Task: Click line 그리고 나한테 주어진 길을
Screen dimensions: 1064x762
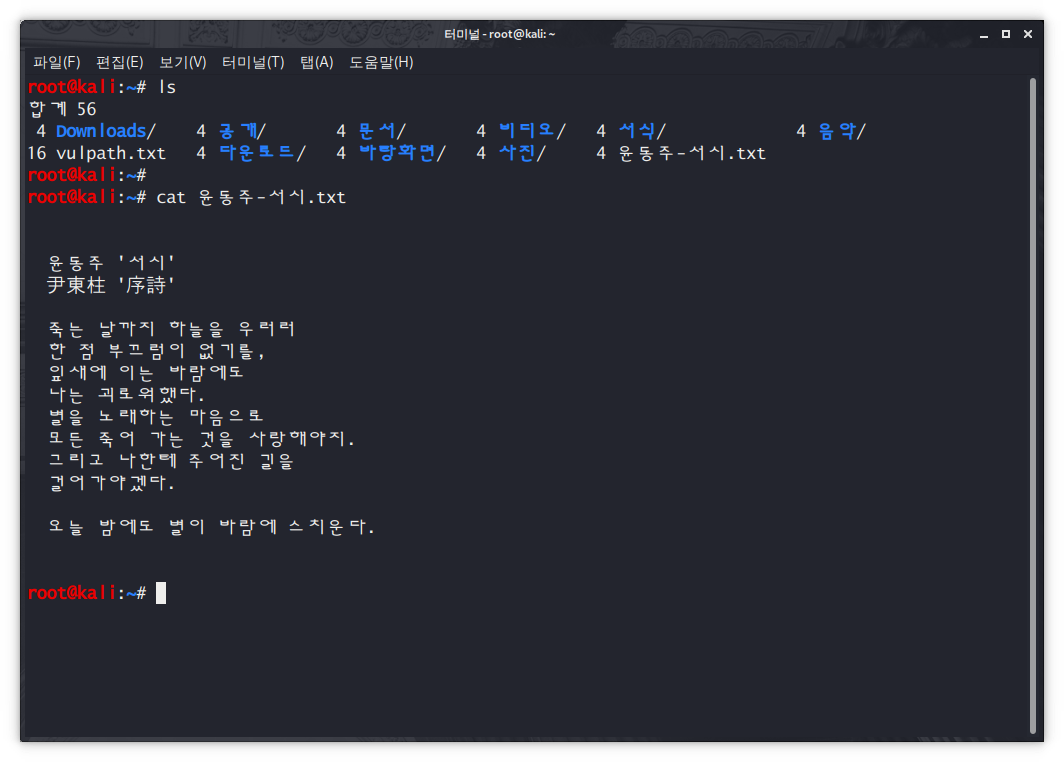Action: pyautogui.click(x=171, y=461)
